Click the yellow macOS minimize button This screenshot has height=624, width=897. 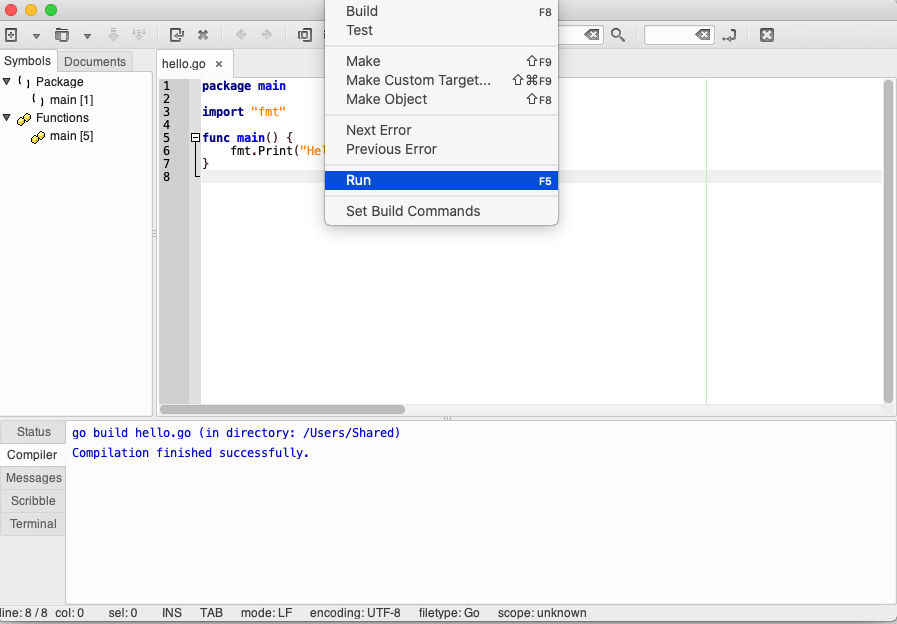tap(31, 10)
